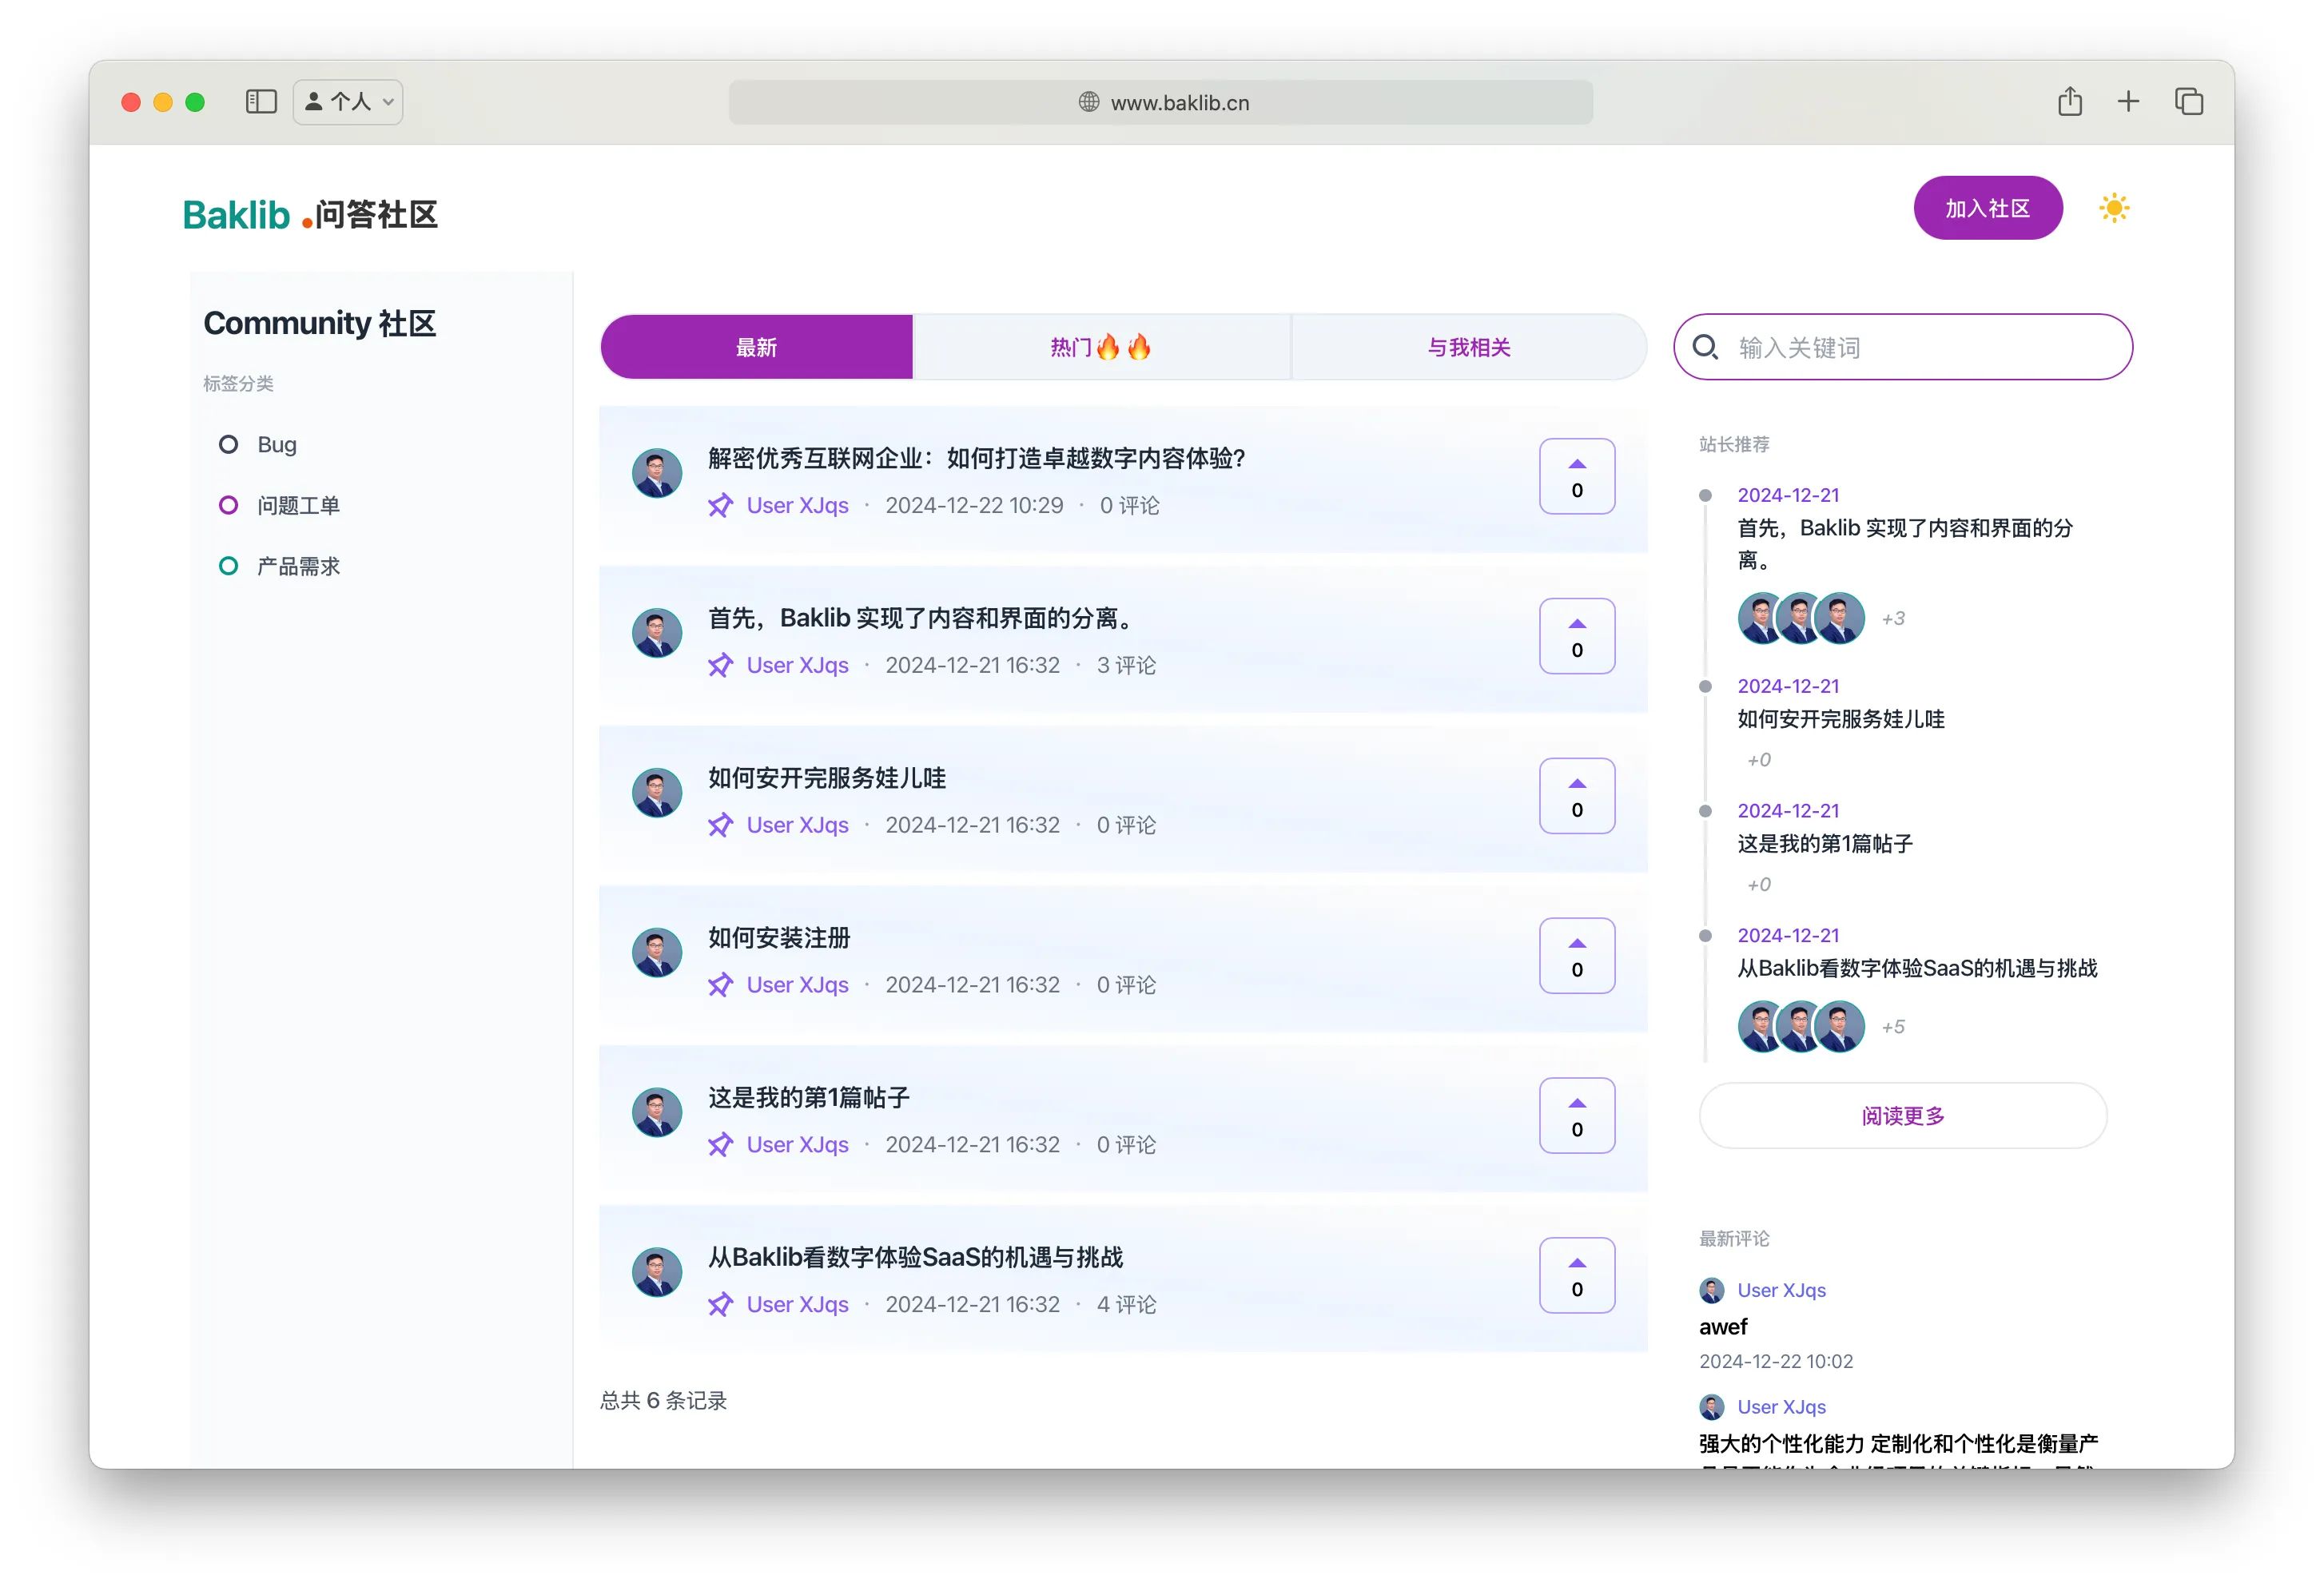Select the 问题工单 tag filter
This screenshot has height=1587, width=2324.
click(279, 505)
